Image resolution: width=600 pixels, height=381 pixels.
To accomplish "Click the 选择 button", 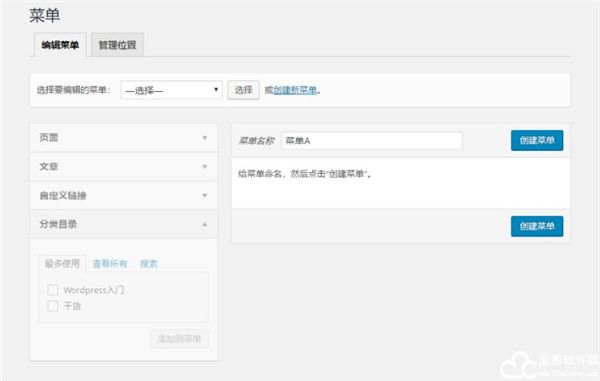I will [243, 90].
